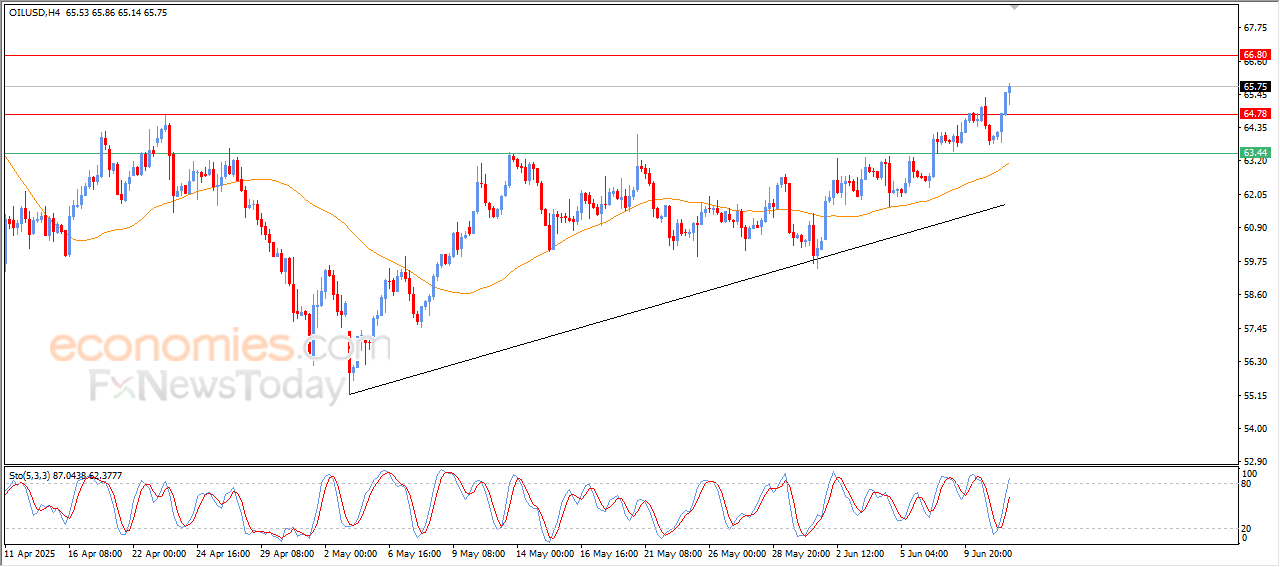Click the 2 May 00:00 date label

click(x=351, y=552)
